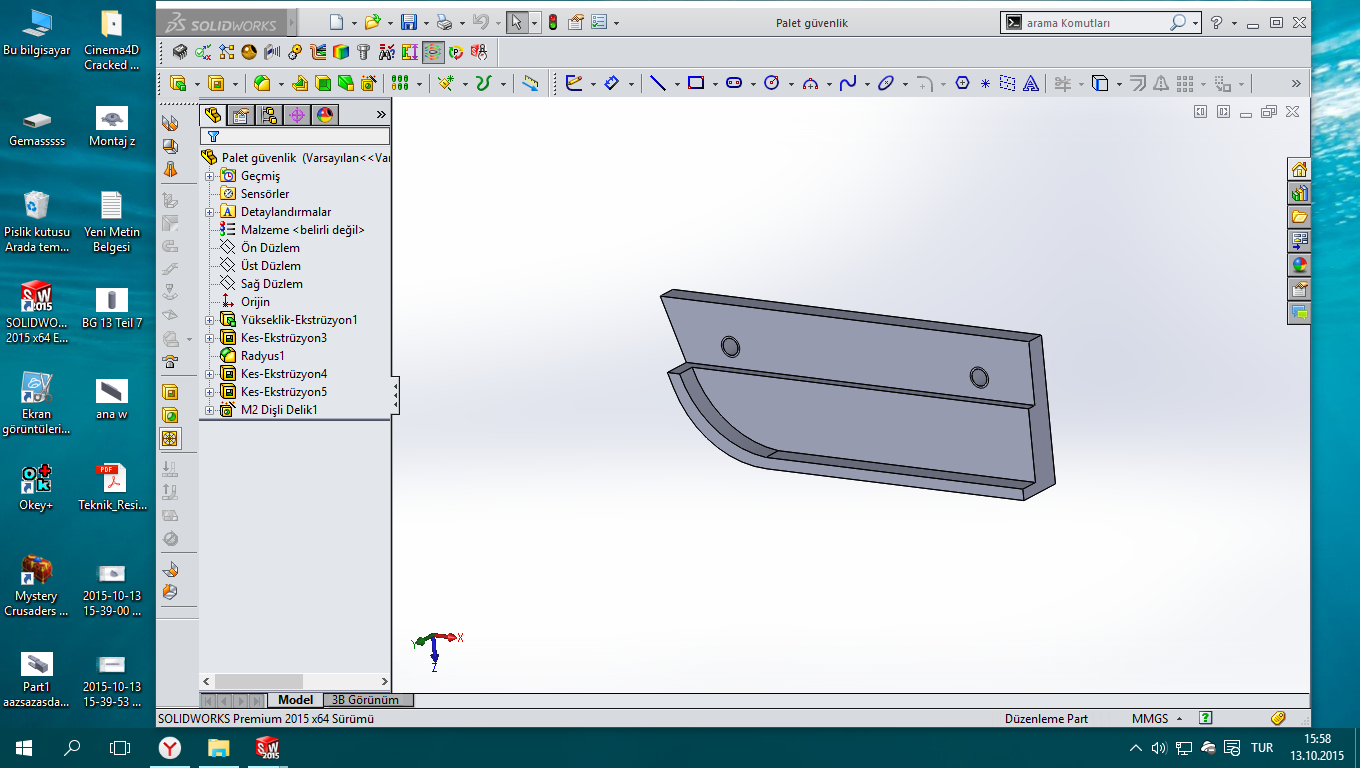Screen dimensions: 1360x768
Task: Open Yandex browser from the taskbar
Action: click(171, 747)
